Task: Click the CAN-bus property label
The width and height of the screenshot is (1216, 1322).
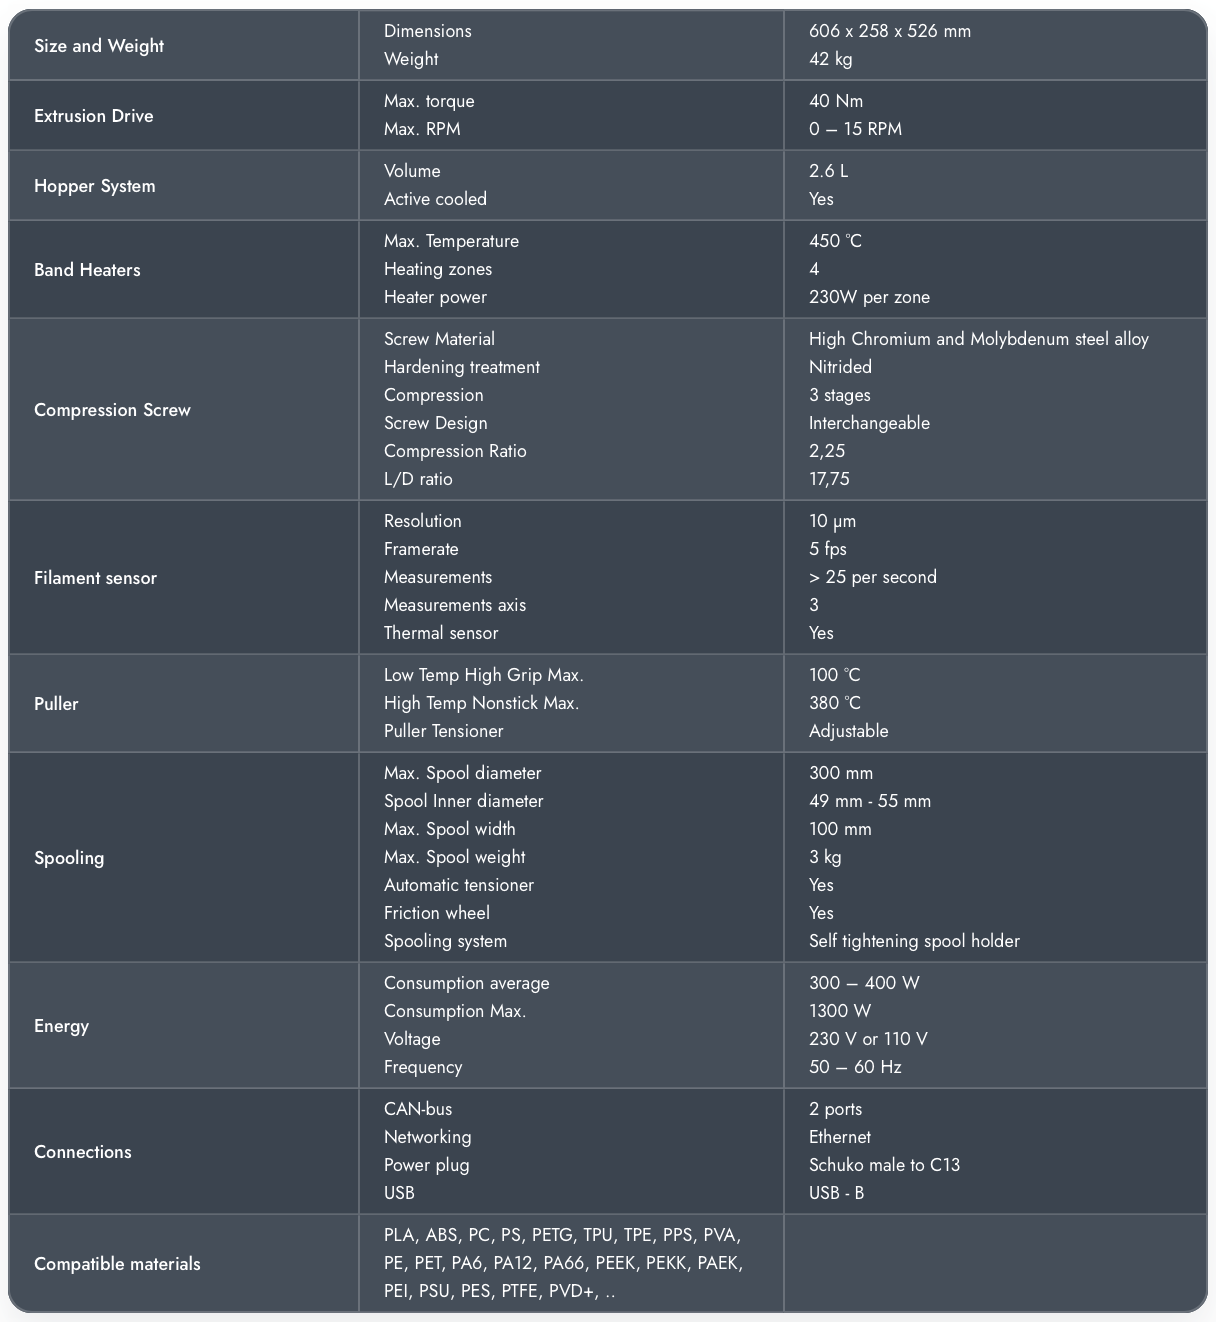Action: [418, 1109]
